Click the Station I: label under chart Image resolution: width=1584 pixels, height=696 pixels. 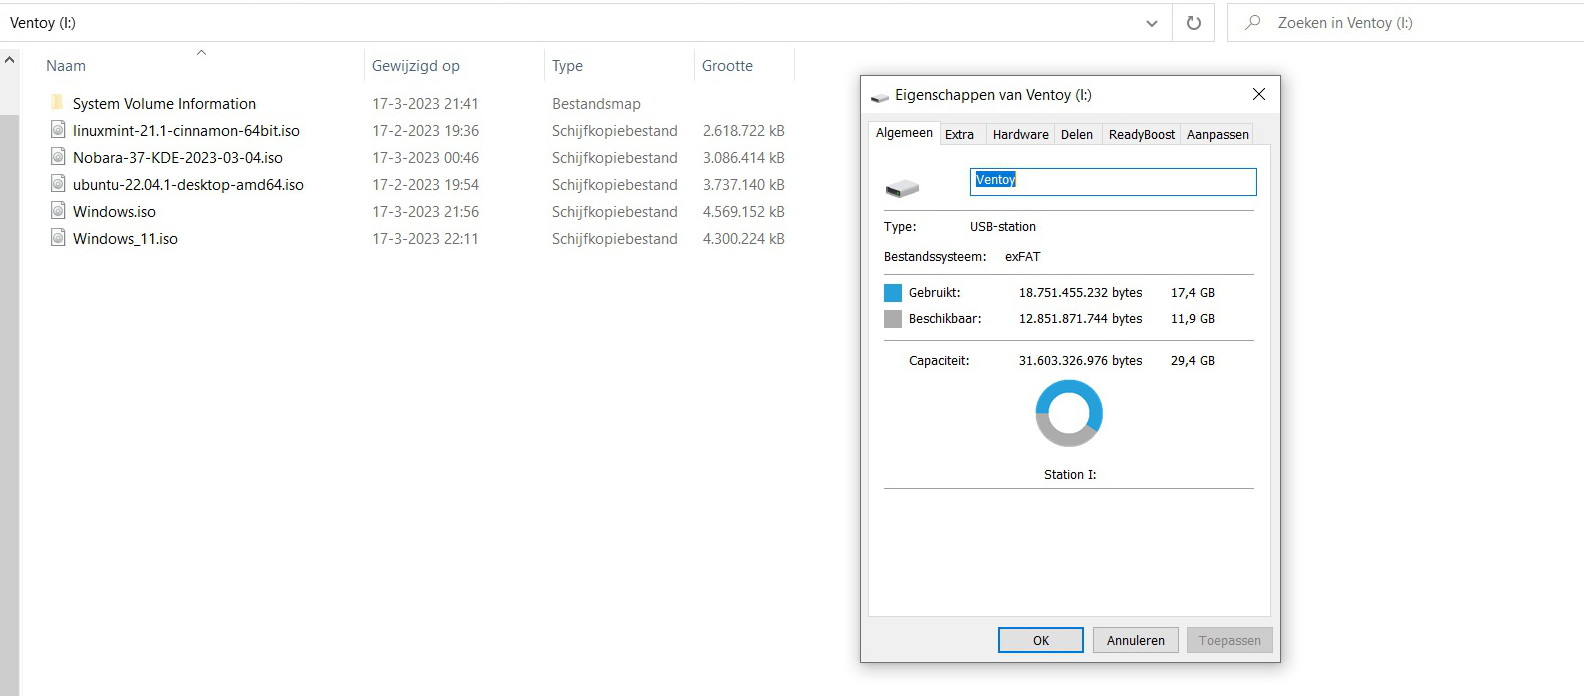point(1070,475)
